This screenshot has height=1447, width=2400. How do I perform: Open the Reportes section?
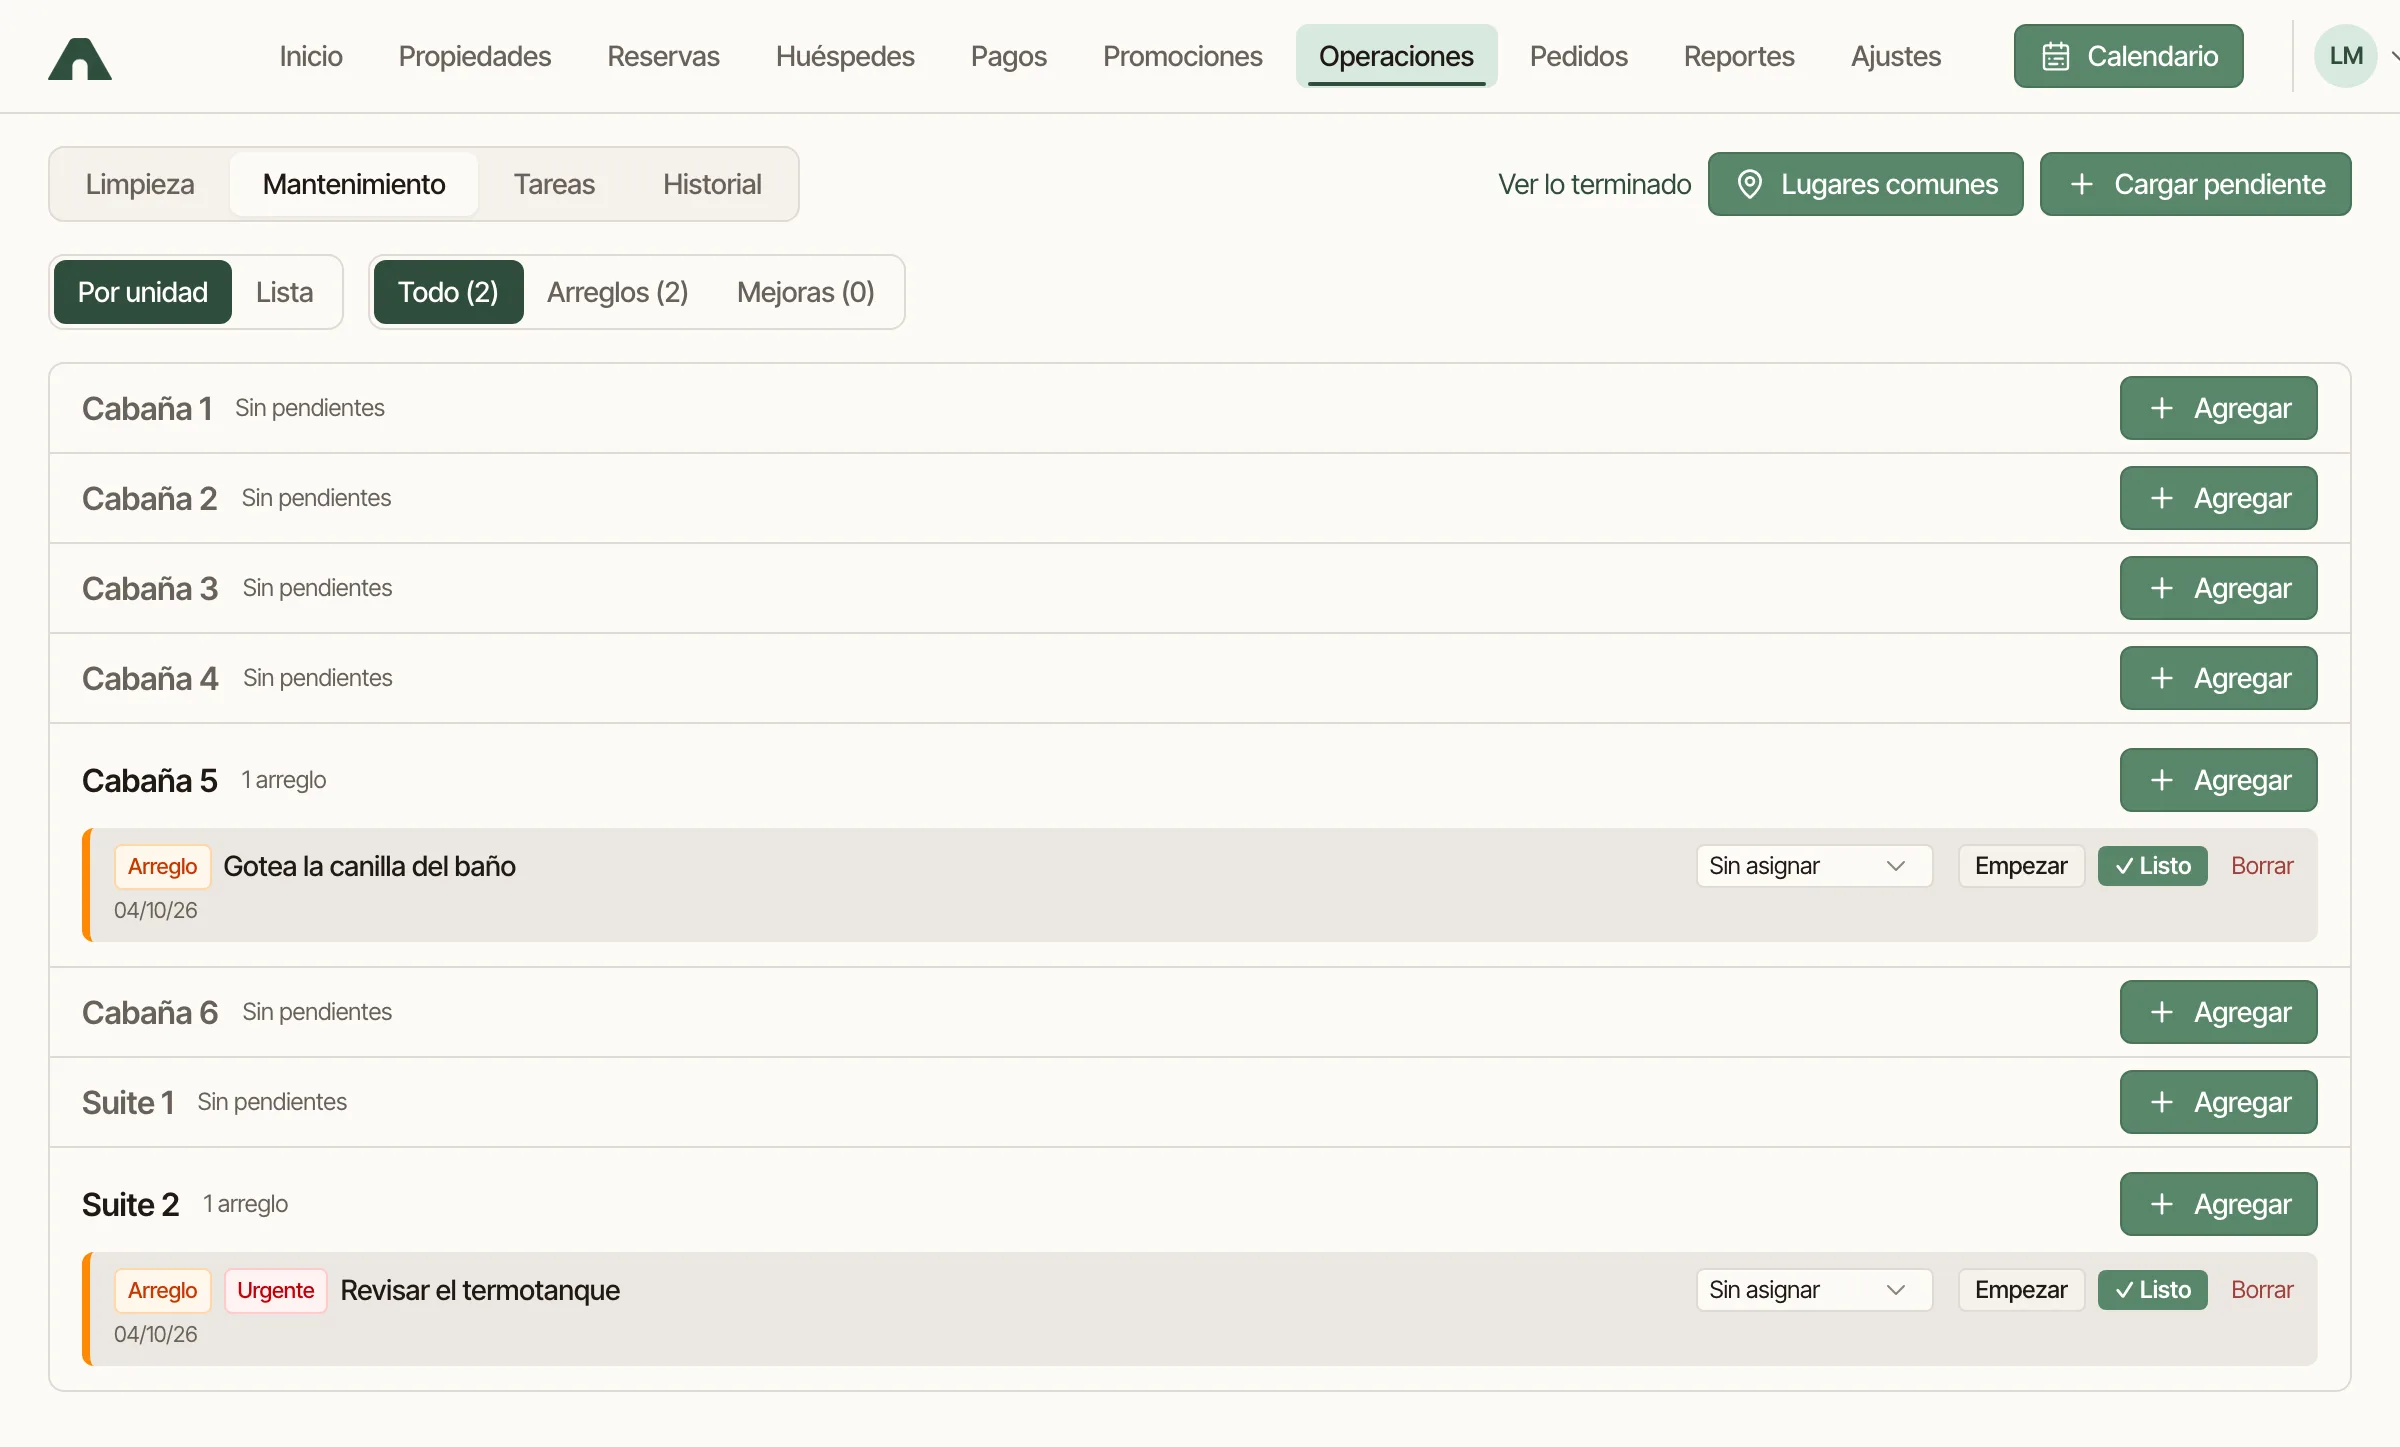(x=1739, y=56)
